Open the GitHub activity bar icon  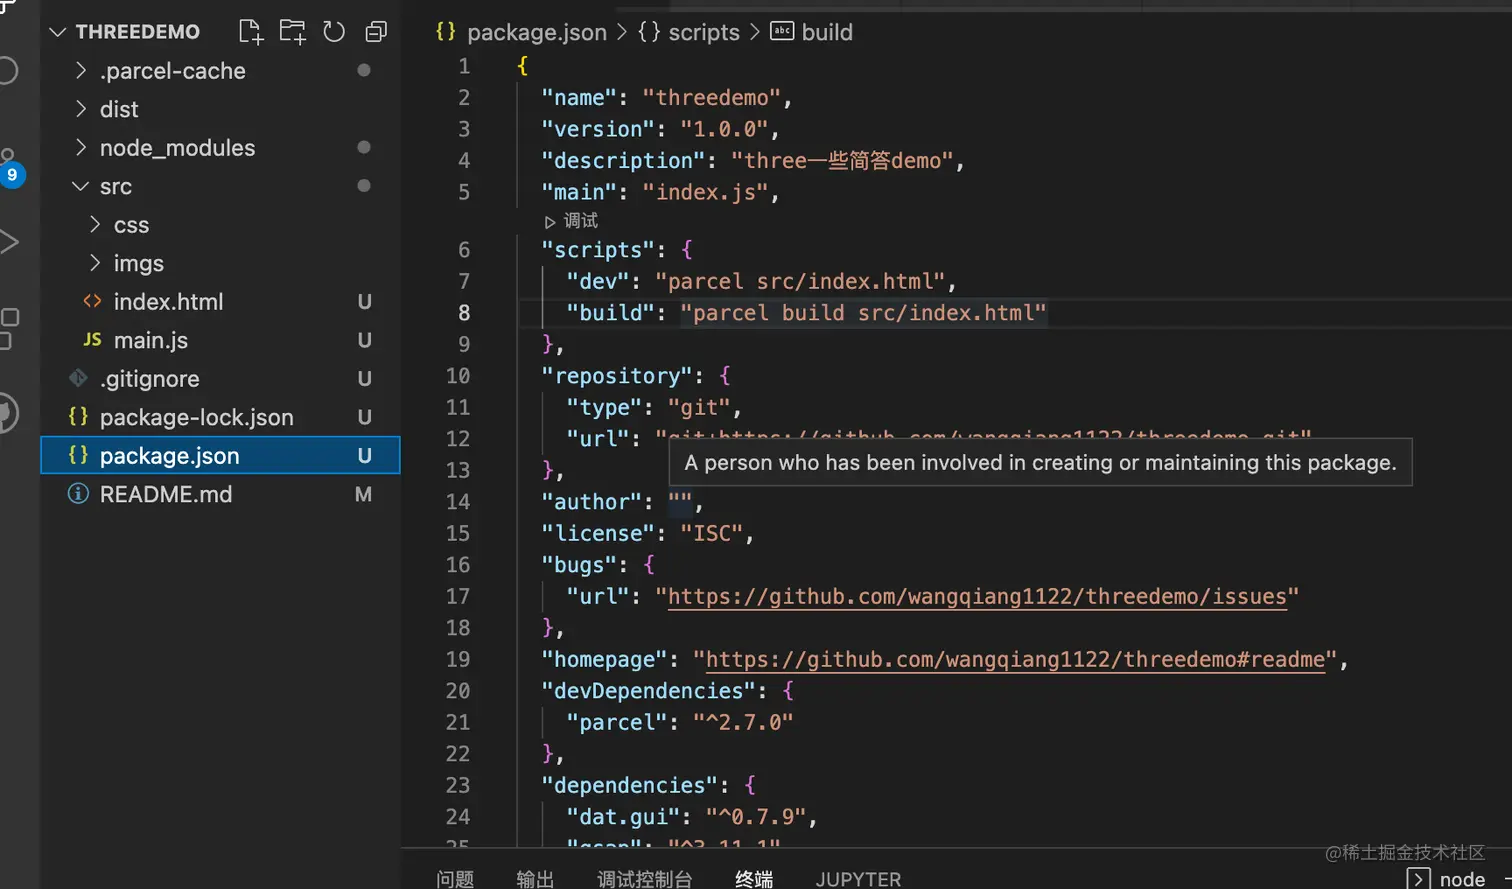pos(7,413)
